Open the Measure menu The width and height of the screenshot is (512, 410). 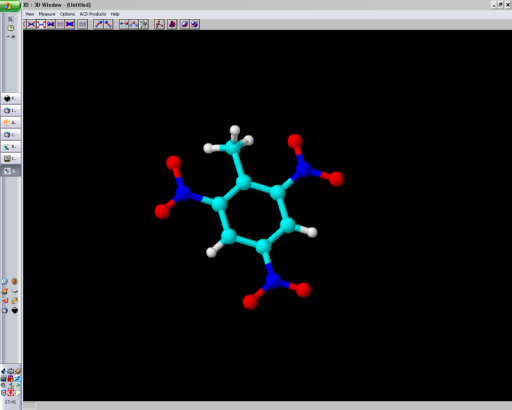pyautogui.click(x=47, y=14)
